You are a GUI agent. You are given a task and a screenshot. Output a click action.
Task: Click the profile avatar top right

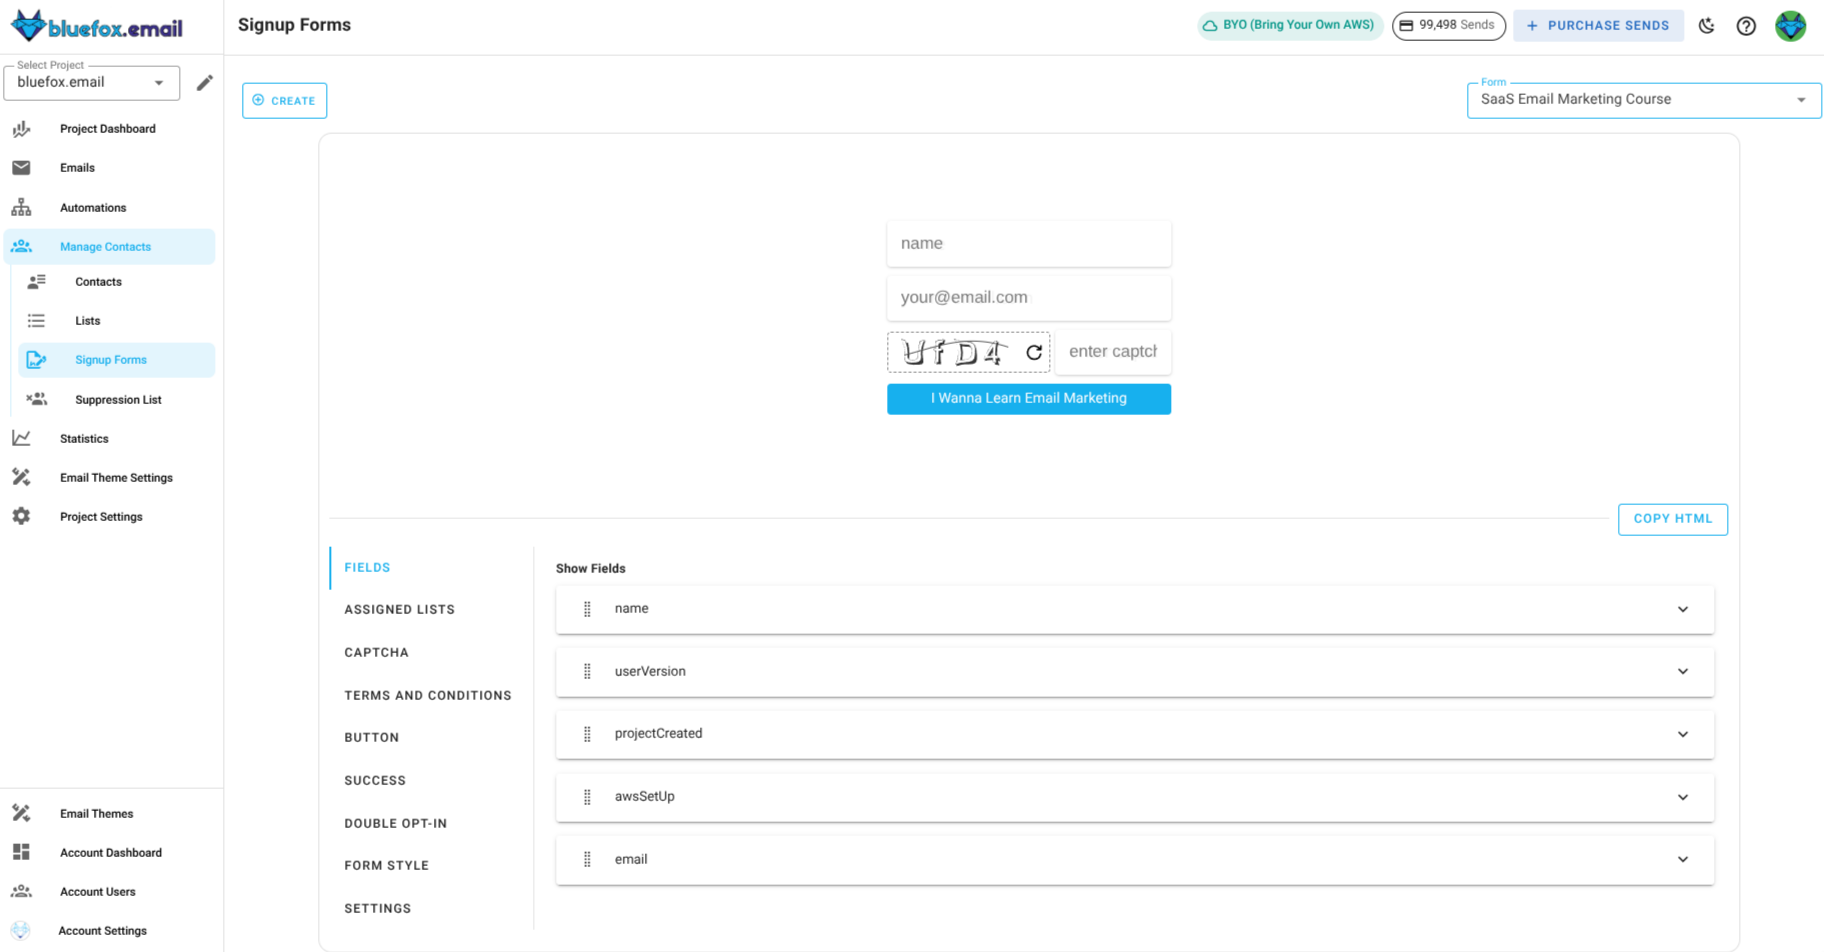tap(1791, 25)
